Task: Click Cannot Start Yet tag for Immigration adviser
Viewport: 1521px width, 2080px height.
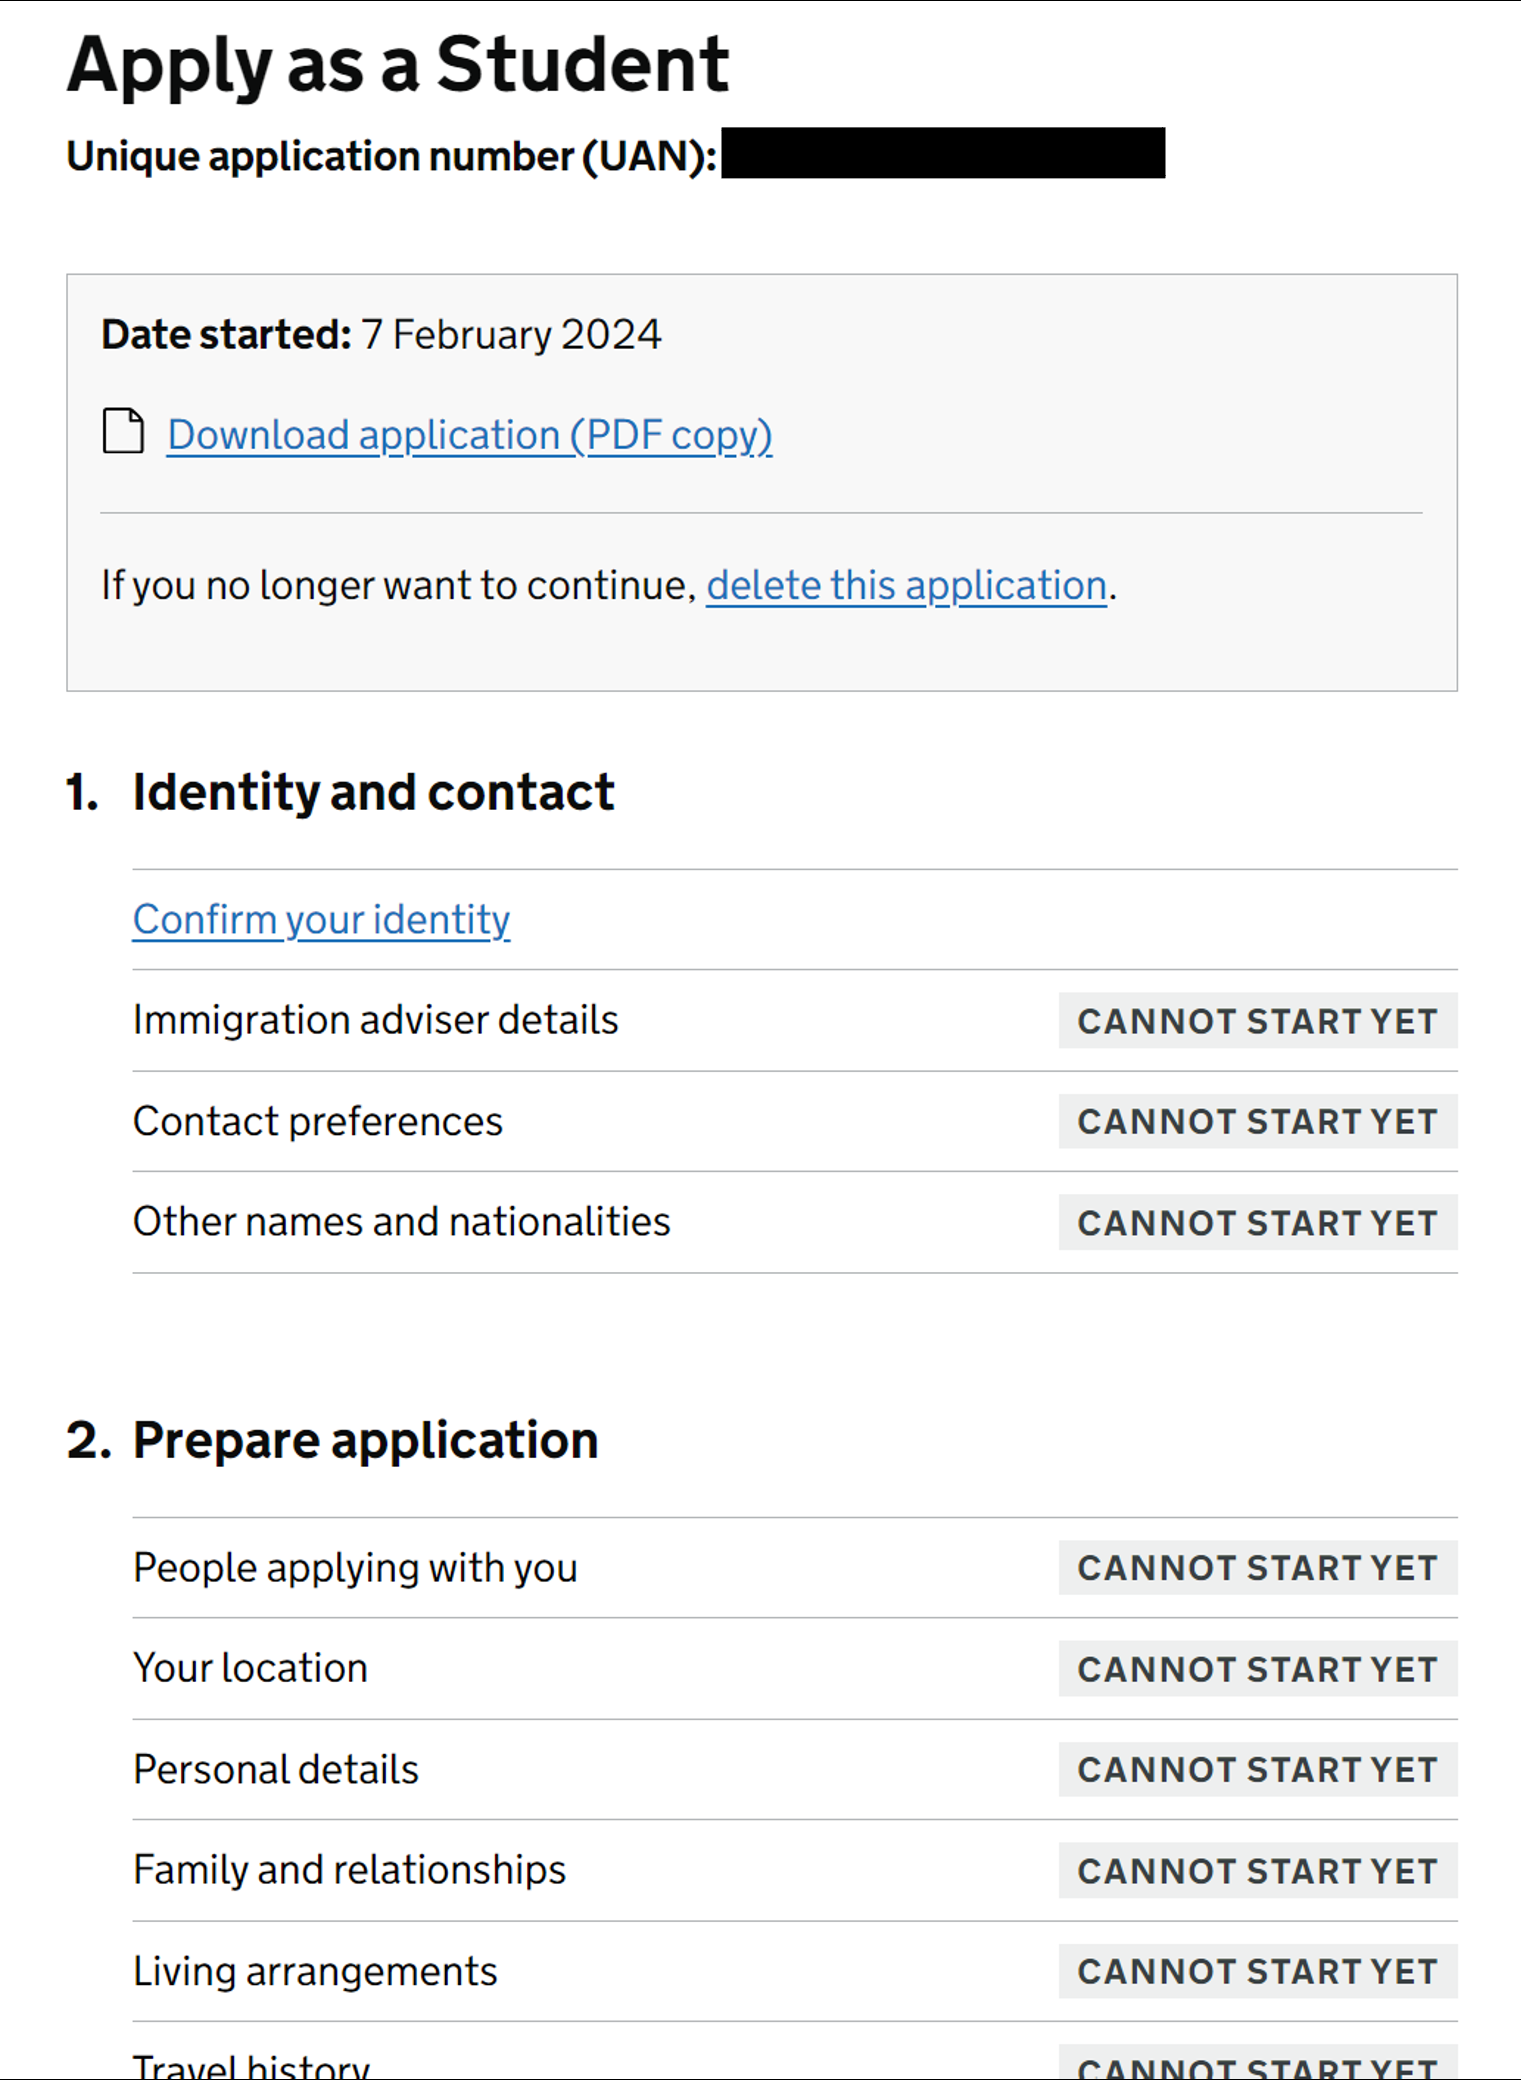Action: click(1257, 1021)
